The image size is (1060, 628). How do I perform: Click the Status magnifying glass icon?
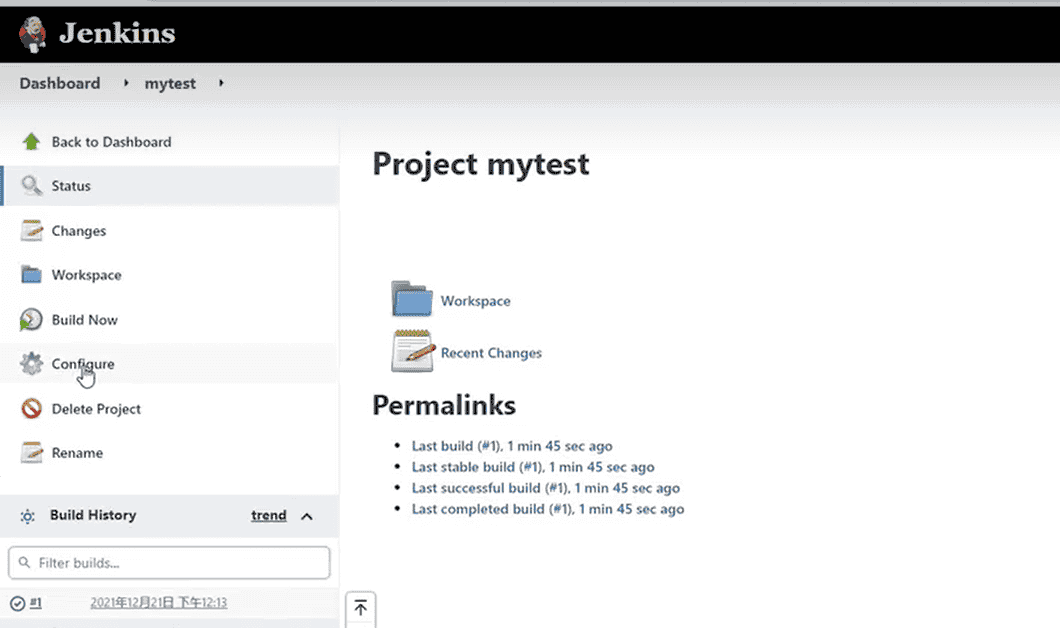click(32, 186)
